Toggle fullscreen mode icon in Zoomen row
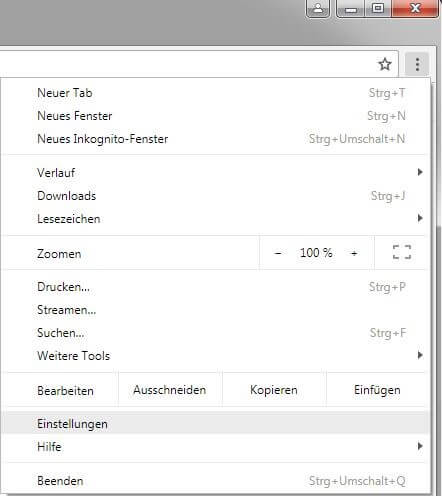This screenshot has height=496, width=442. pyautogui.click(x=402, y=252)
